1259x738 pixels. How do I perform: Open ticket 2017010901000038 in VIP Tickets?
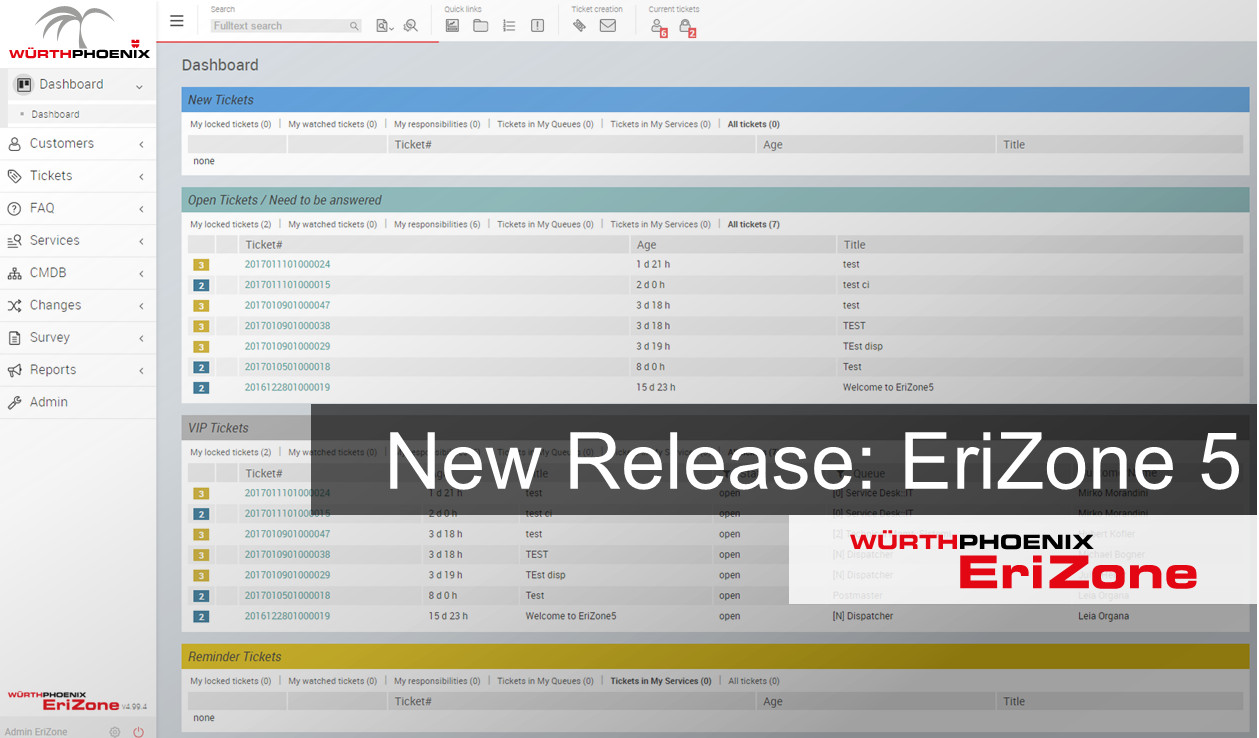coord(287,554)
